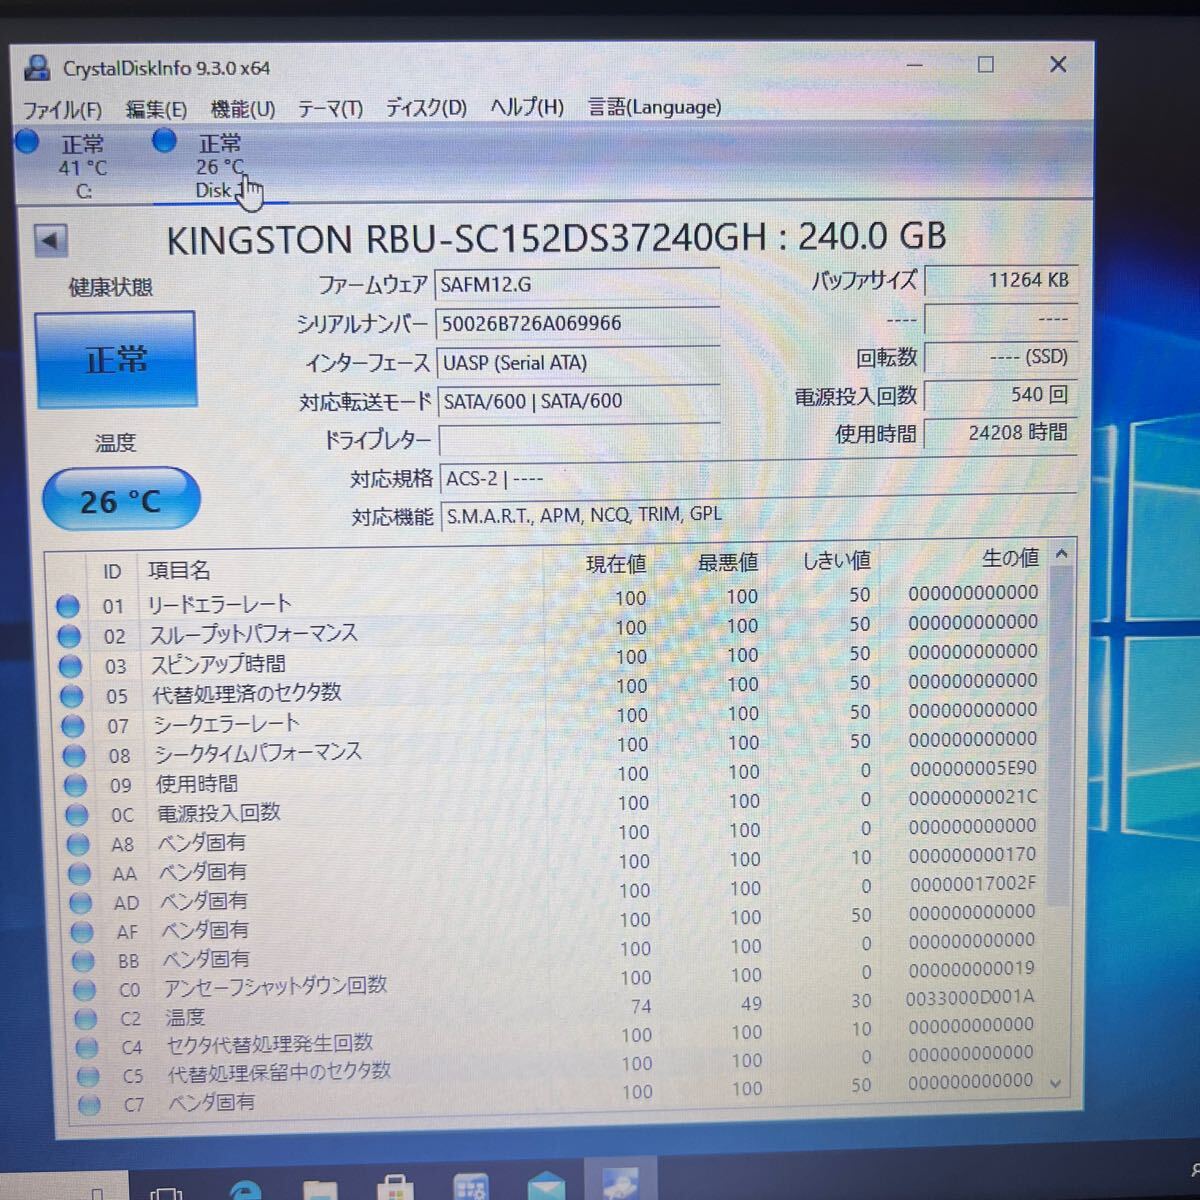Open the ディスク(D) menu
This screenshot has height=1200, width=1200.
pyautogui.click(x=426, y=107)
